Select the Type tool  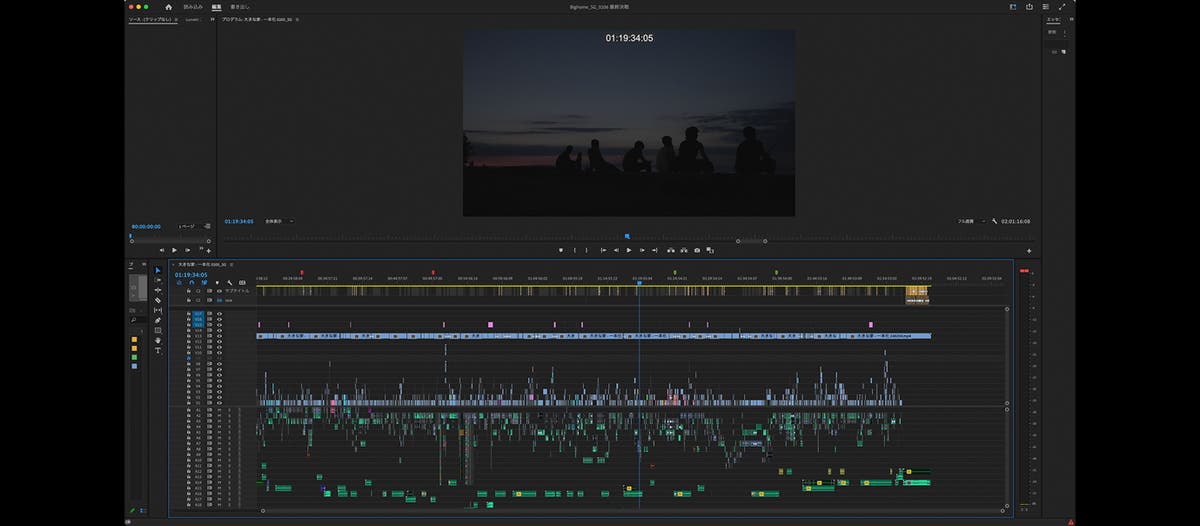(x=158, y=351)
